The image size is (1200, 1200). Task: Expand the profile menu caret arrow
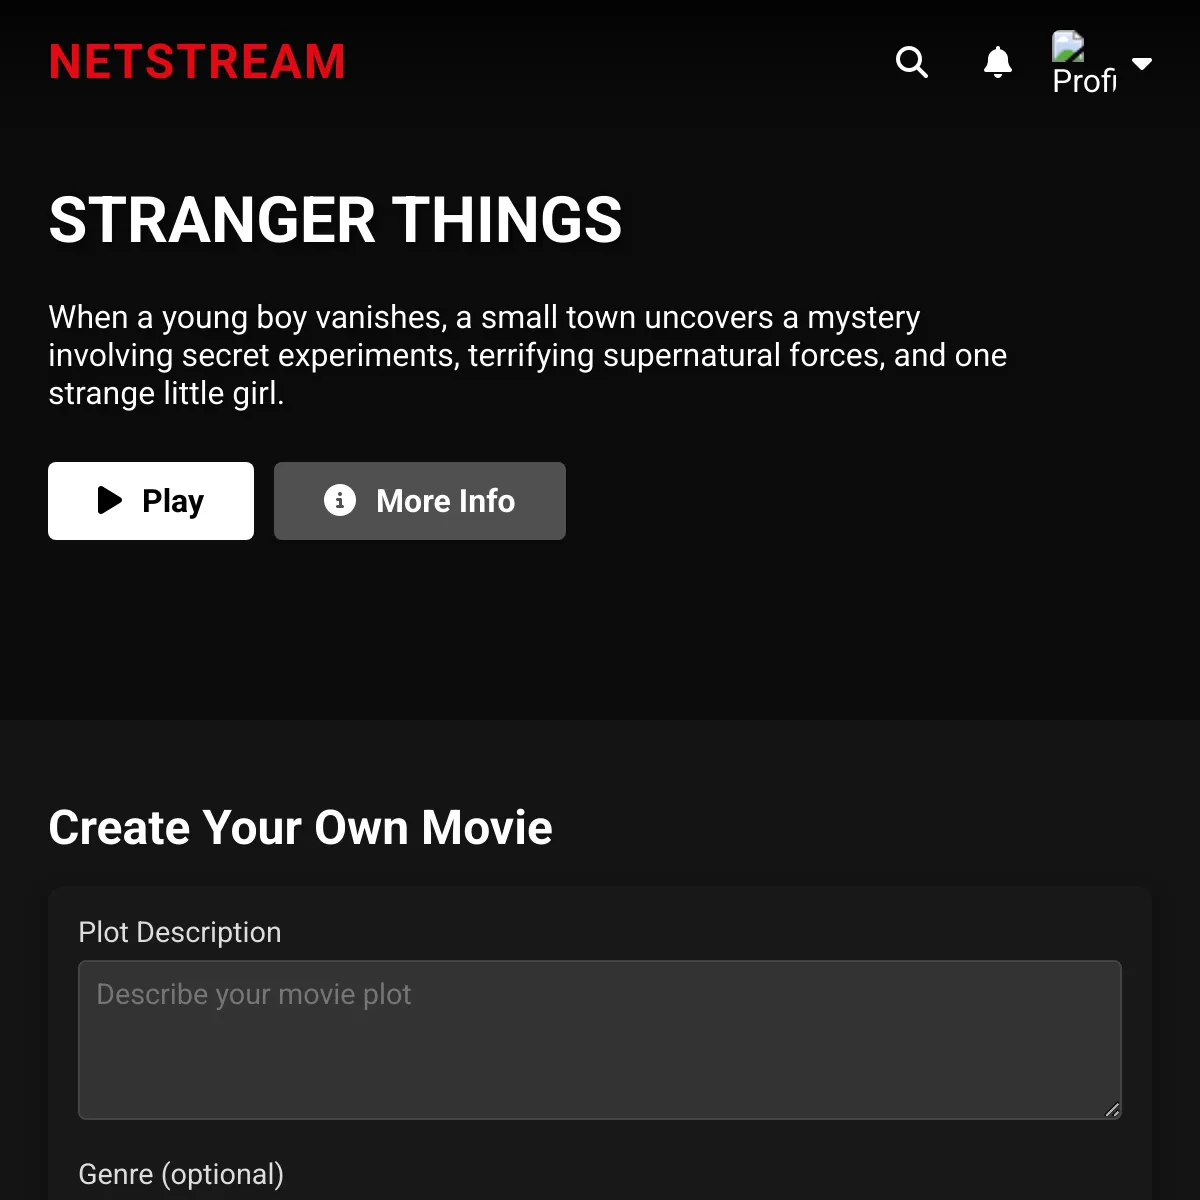[1142, 63]
